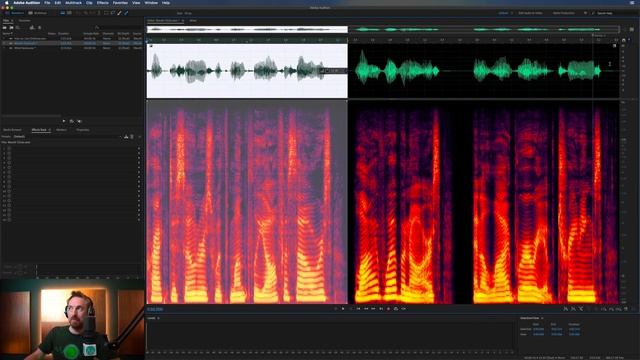640x360 pixels.
Task: Open the effect list arrow for slot 6
Action: [x=139, y=172]
